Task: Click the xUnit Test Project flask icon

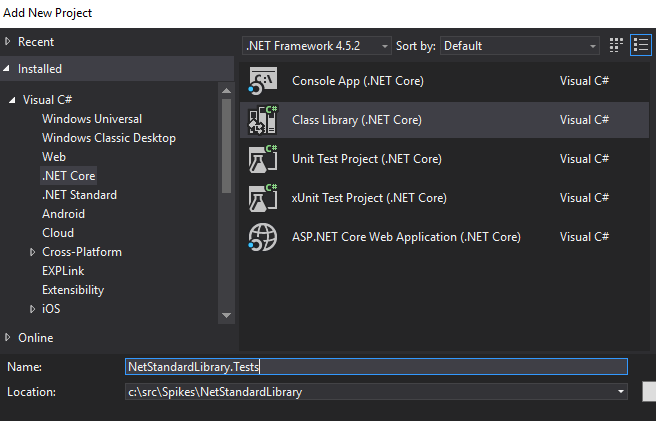Action: pos(263,198)
